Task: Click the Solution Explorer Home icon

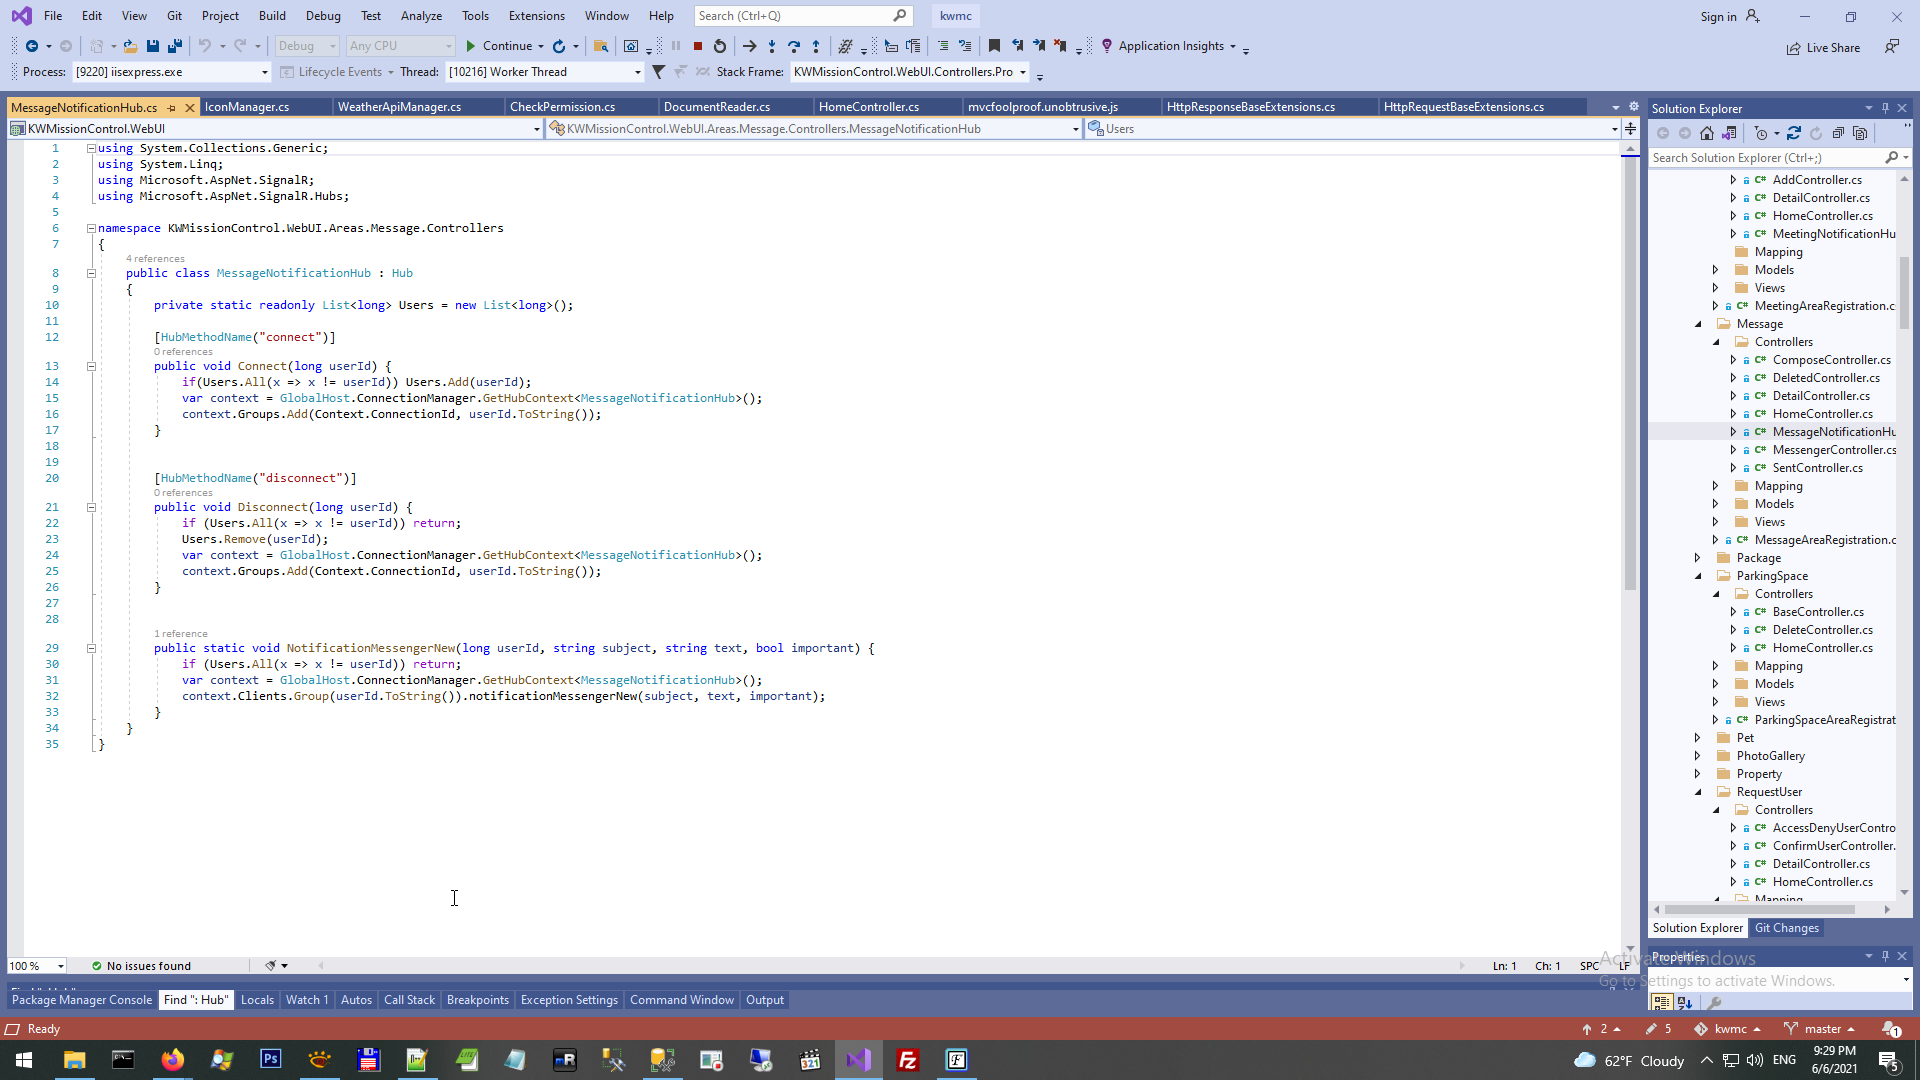Action: point(1707,133)
